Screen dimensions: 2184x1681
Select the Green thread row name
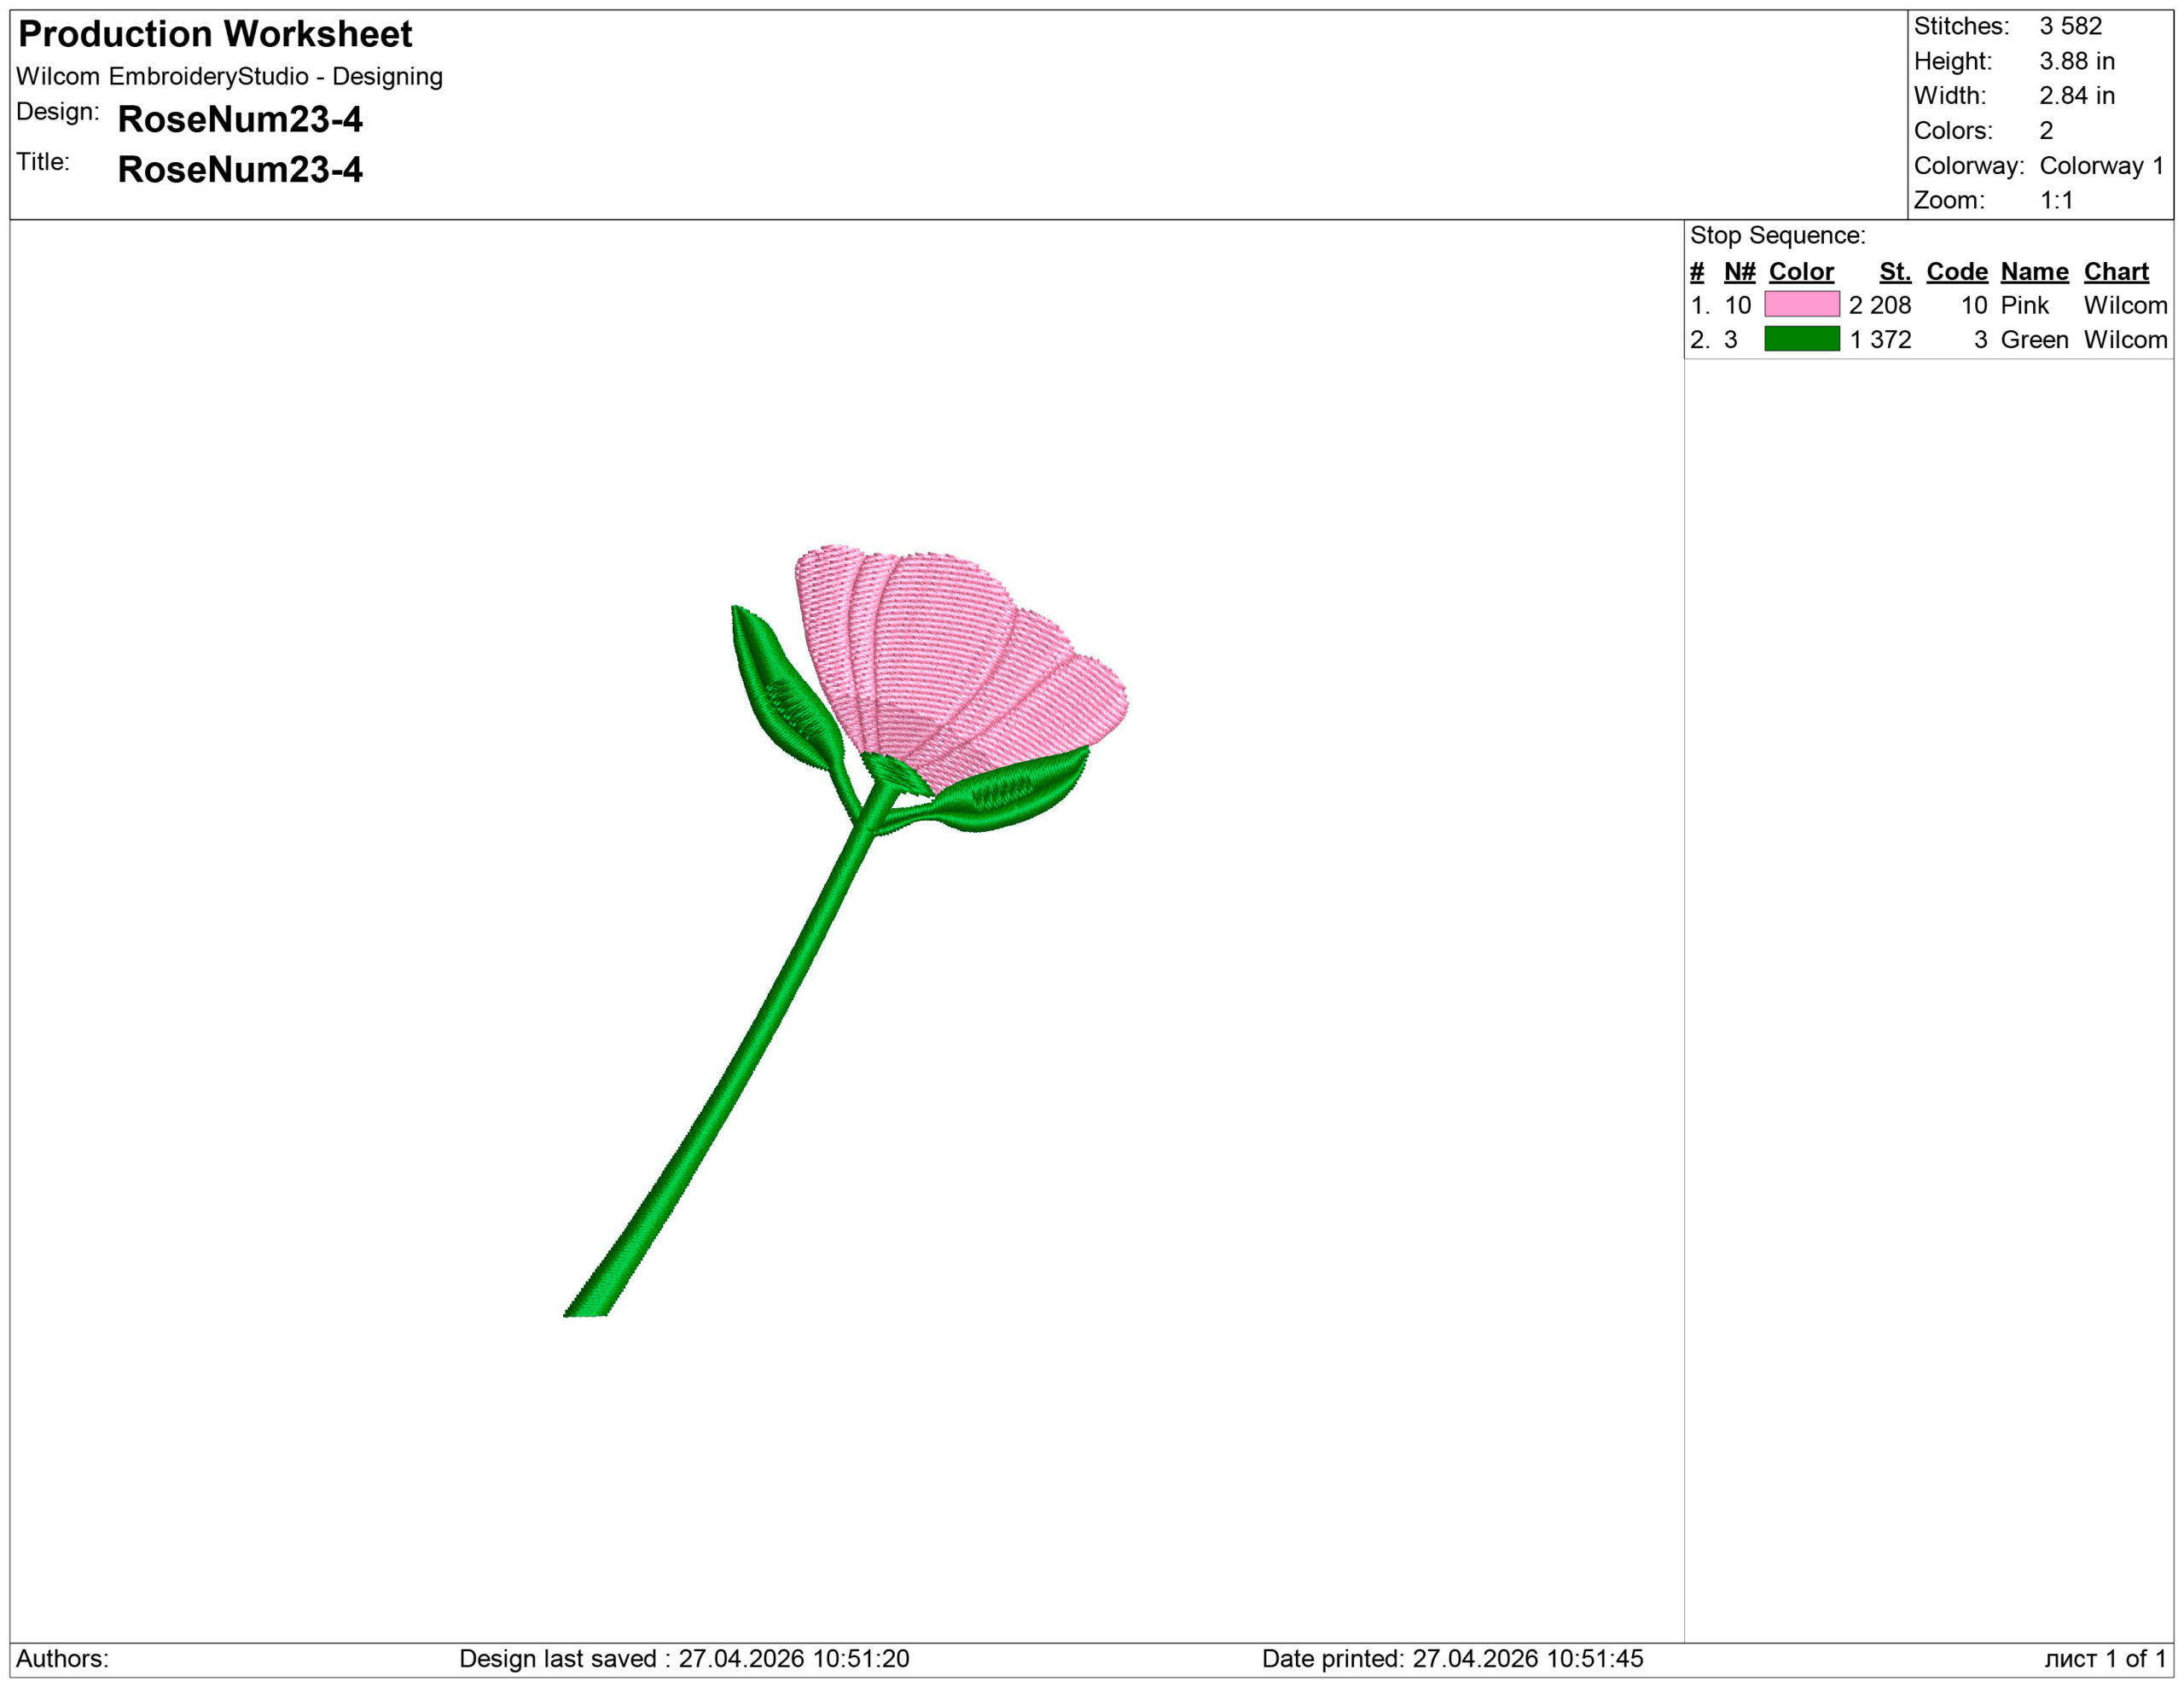pyautogui.click(x=2034, y=340)
